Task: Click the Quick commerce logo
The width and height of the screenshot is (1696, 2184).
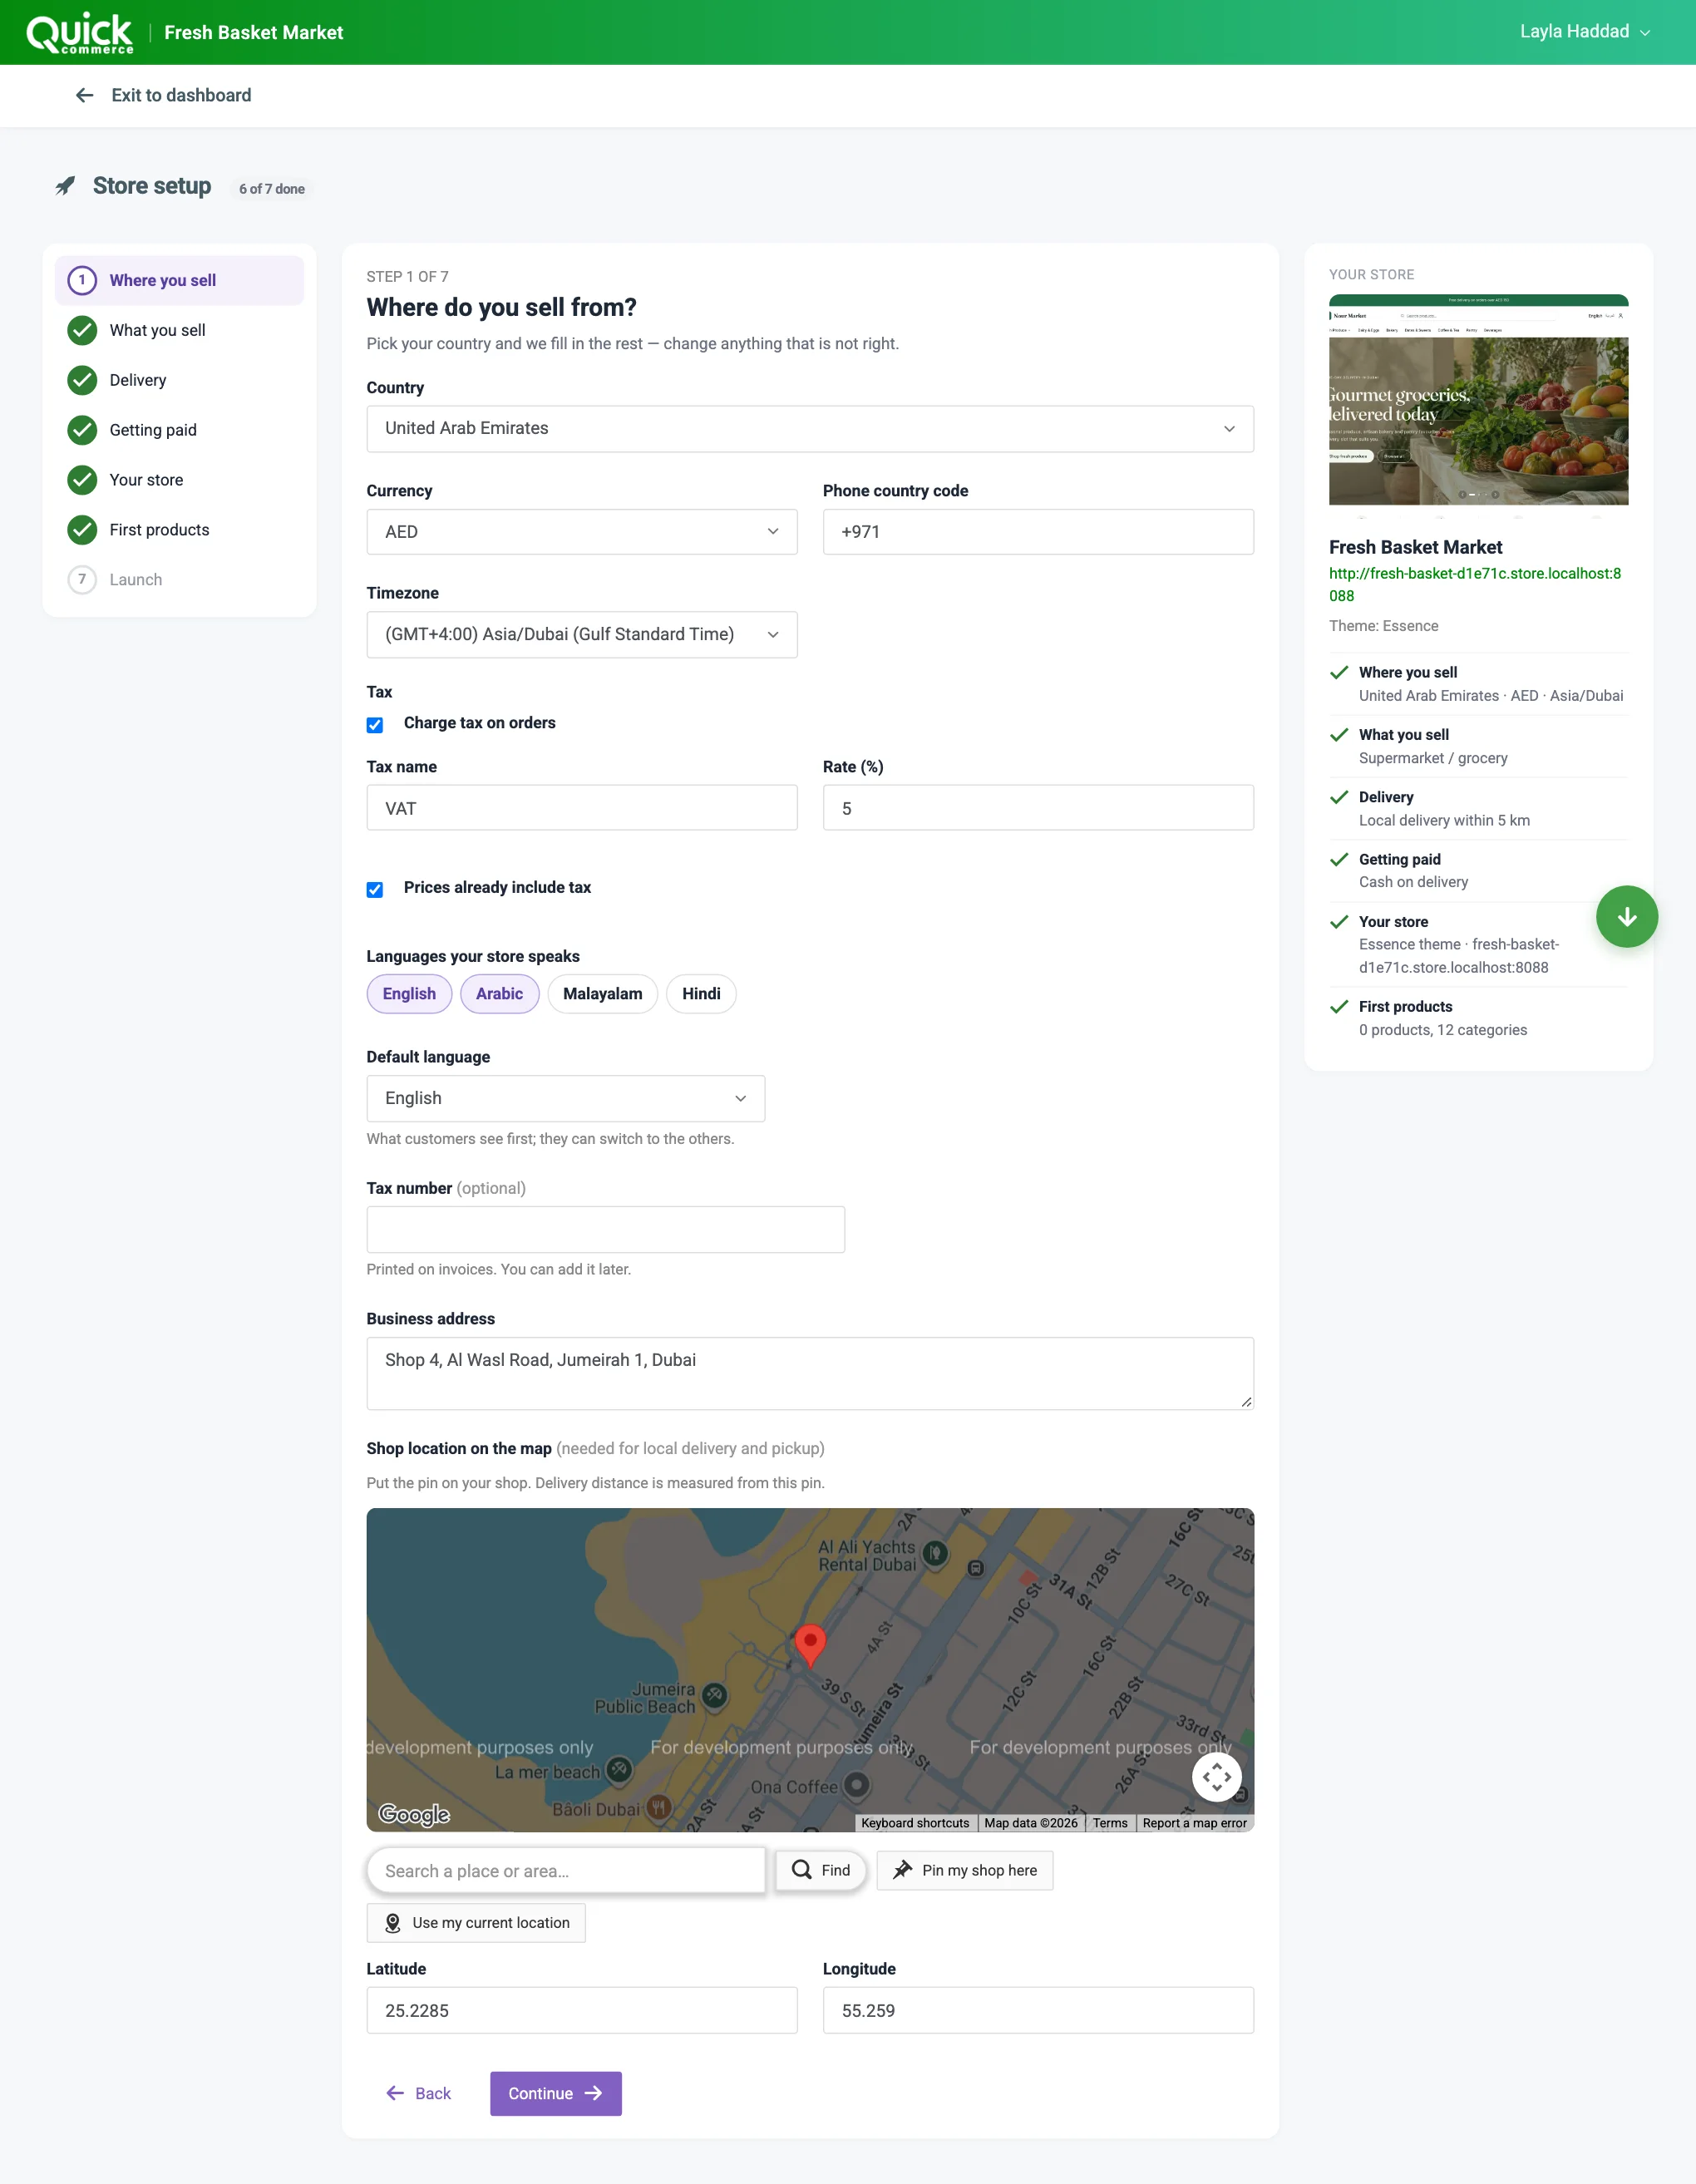Action: (80, 32)
